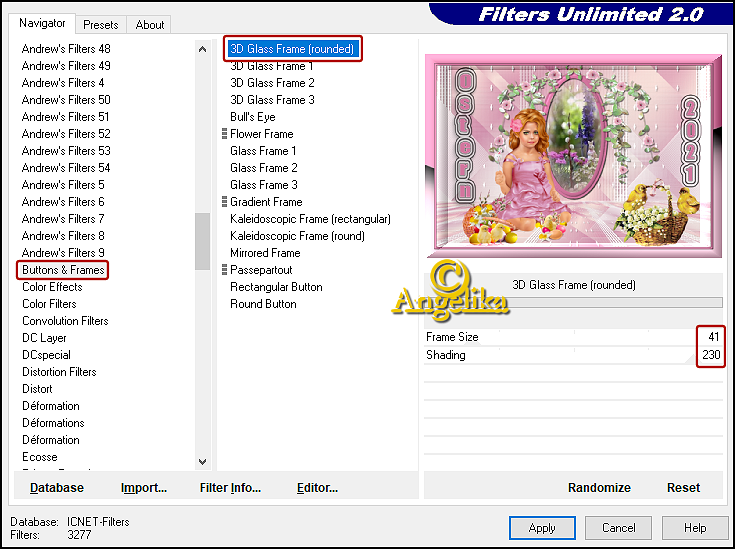Click the Import... button
Viewport: 735px width, 549px height.
point(144,488)
